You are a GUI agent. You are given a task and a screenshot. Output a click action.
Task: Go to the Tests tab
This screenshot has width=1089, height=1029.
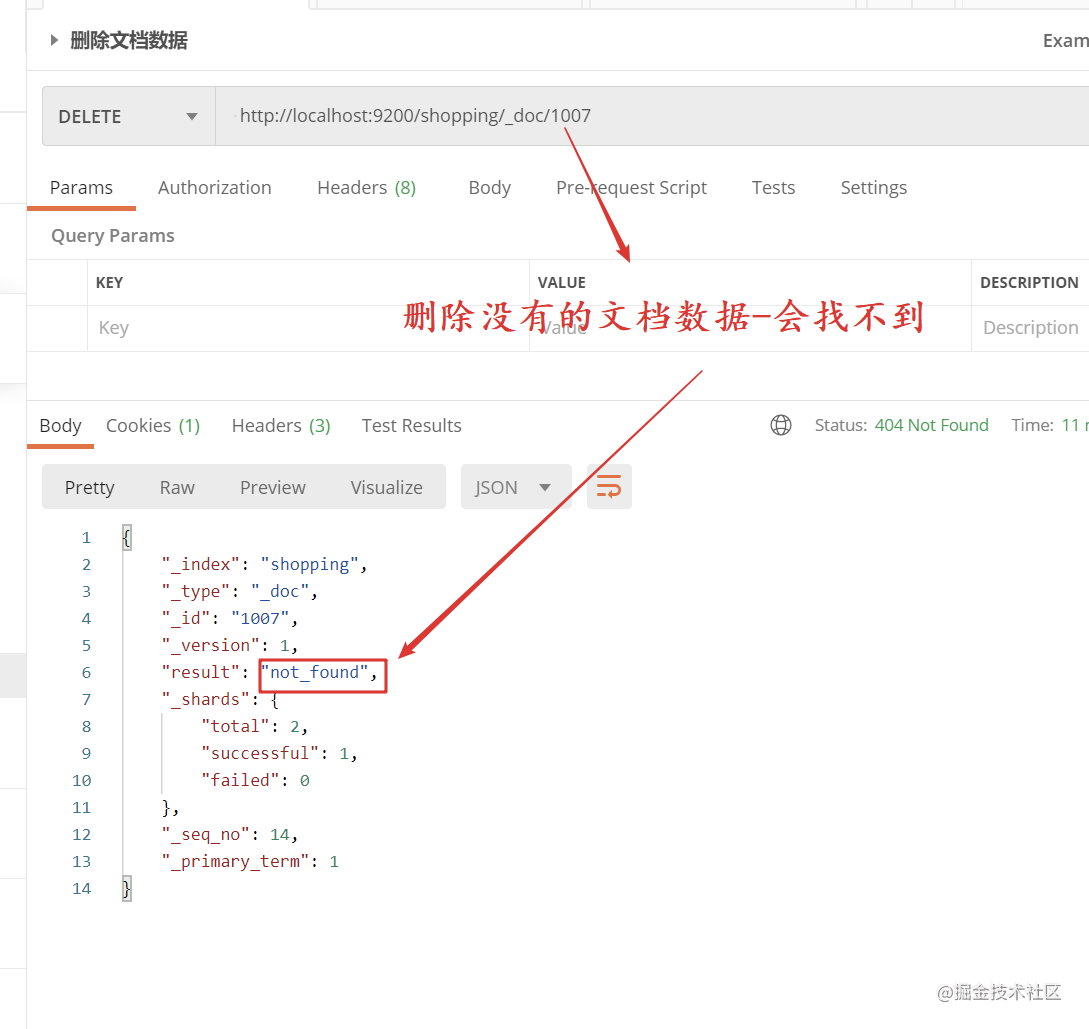click(x=773, y=187)
